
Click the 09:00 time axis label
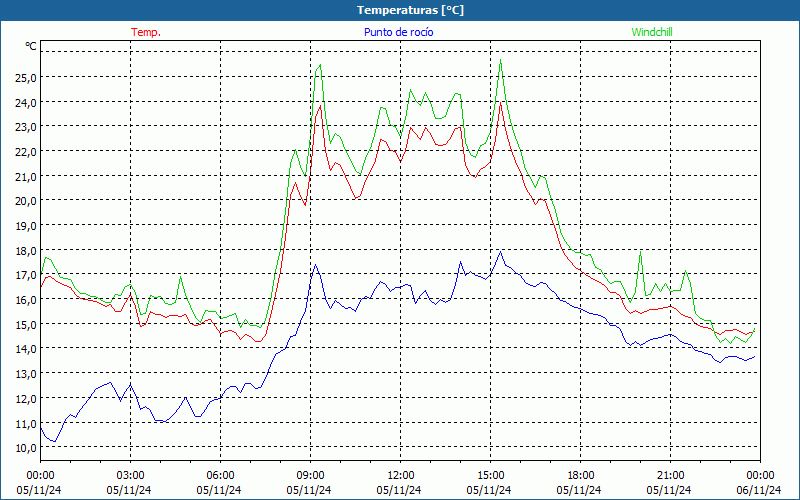tap(310, 476)
